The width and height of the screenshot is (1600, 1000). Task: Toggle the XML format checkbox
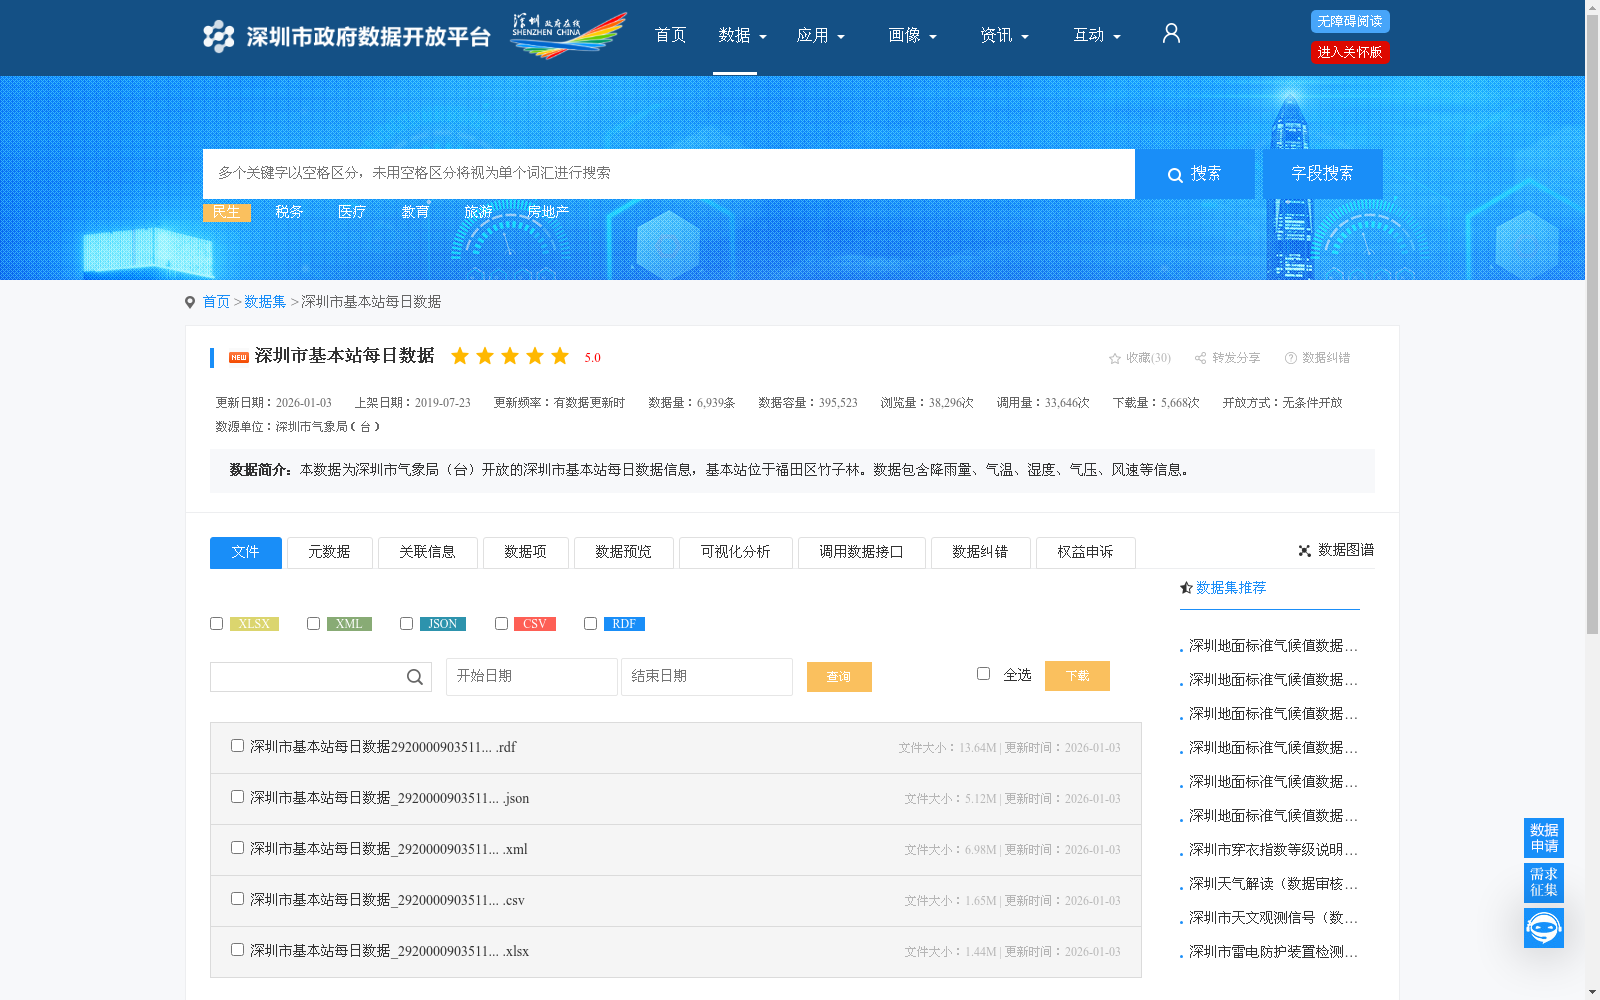coord(313,624)
